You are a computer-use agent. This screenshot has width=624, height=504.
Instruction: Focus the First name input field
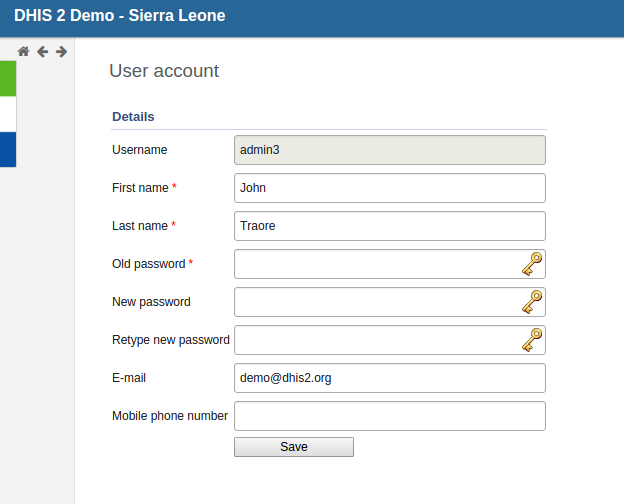pyautogui.click(x=389, y=188)
